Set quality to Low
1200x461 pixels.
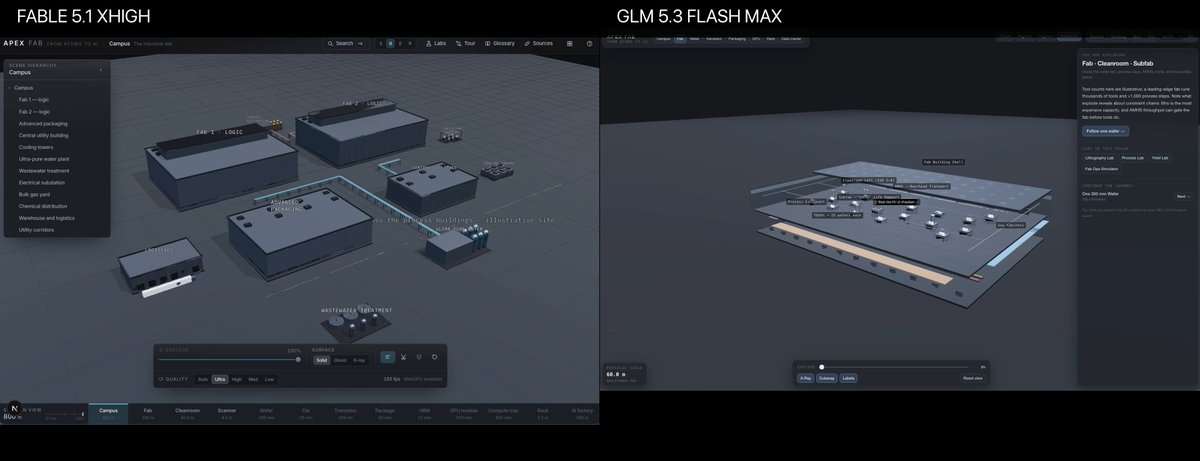point(269,379)
